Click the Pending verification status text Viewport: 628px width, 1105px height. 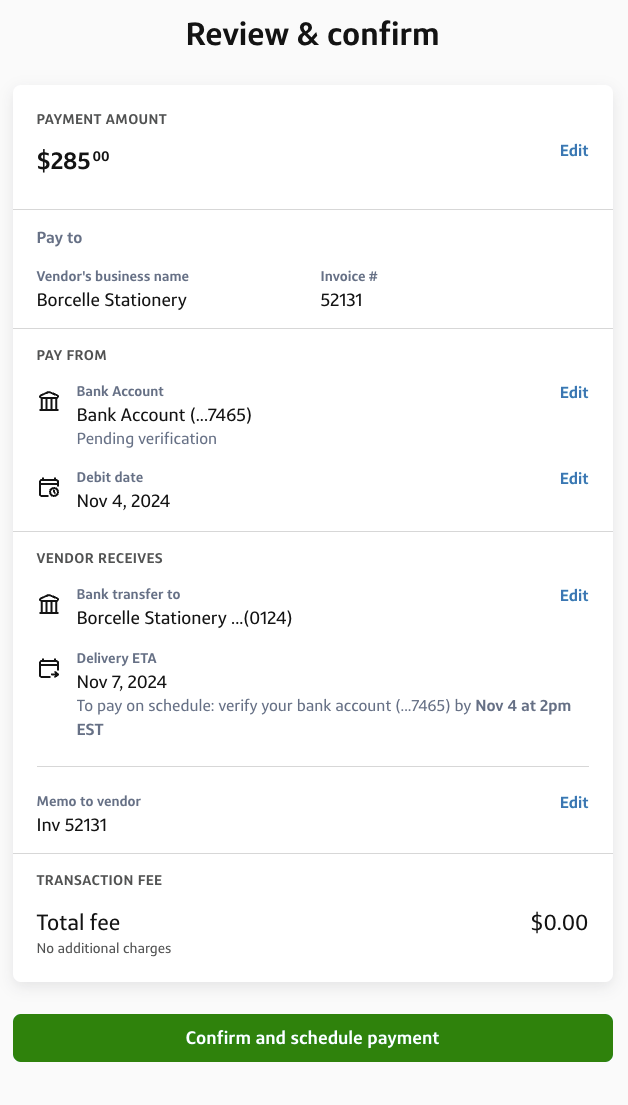coord(146,438)
